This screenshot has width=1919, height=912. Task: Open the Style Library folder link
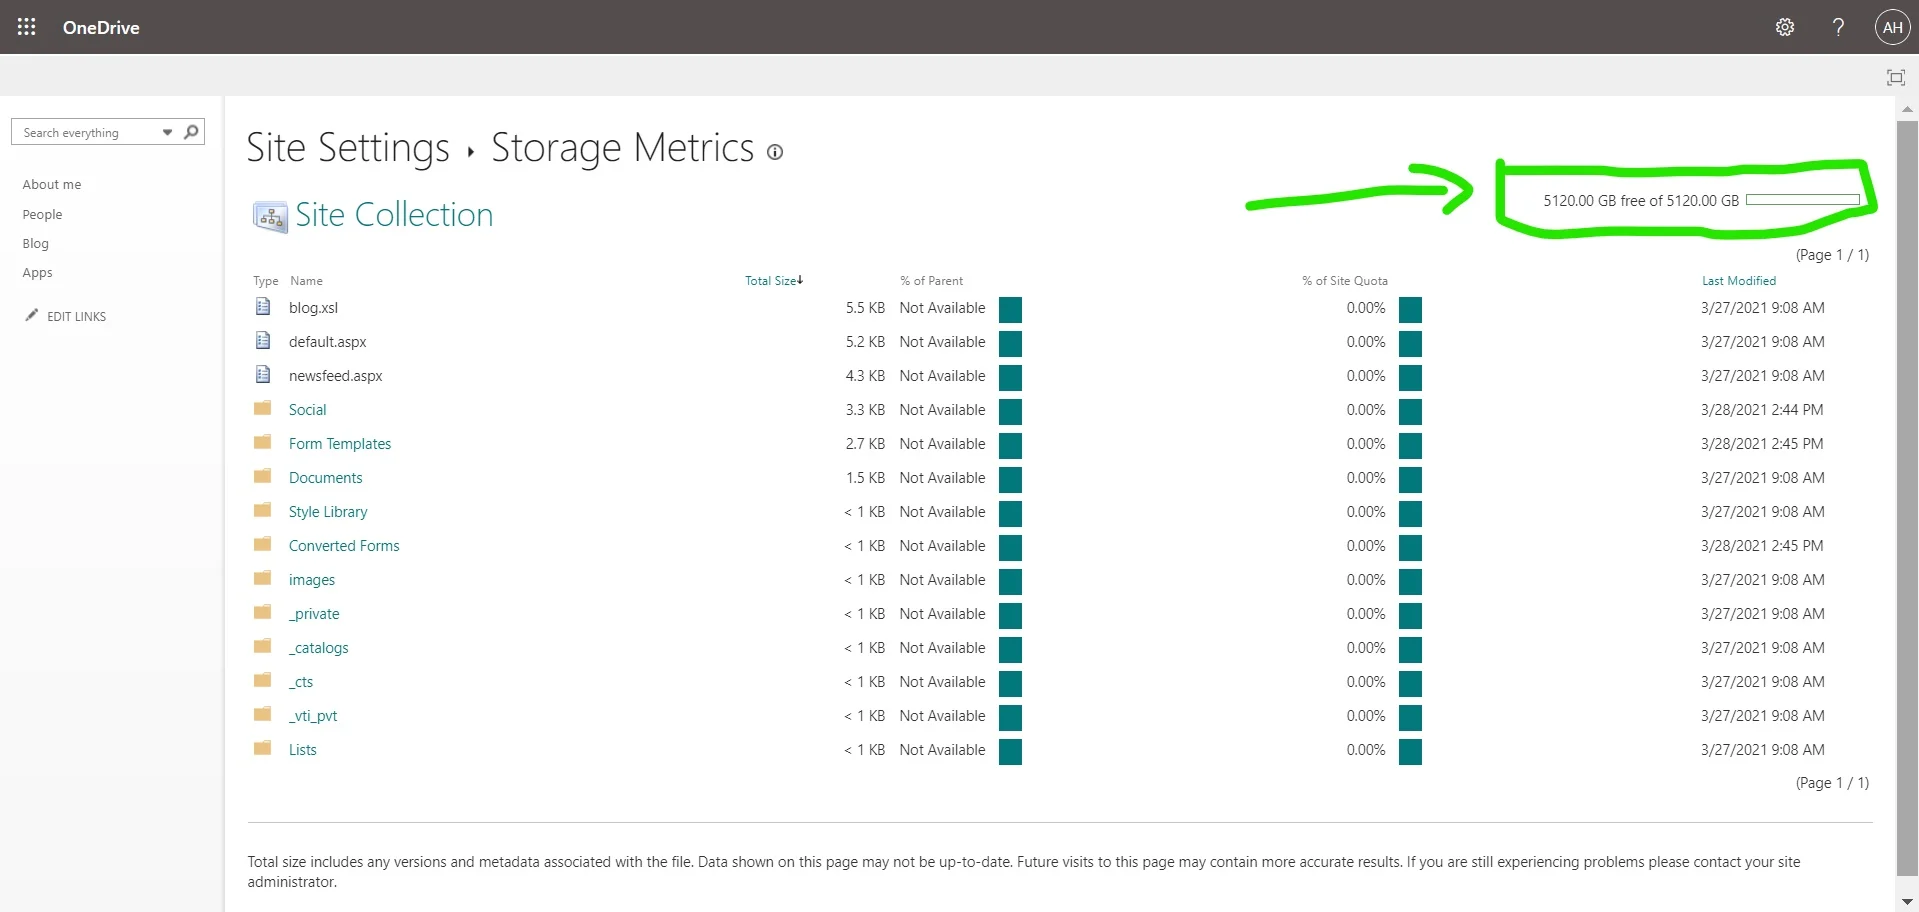point(328,512)
